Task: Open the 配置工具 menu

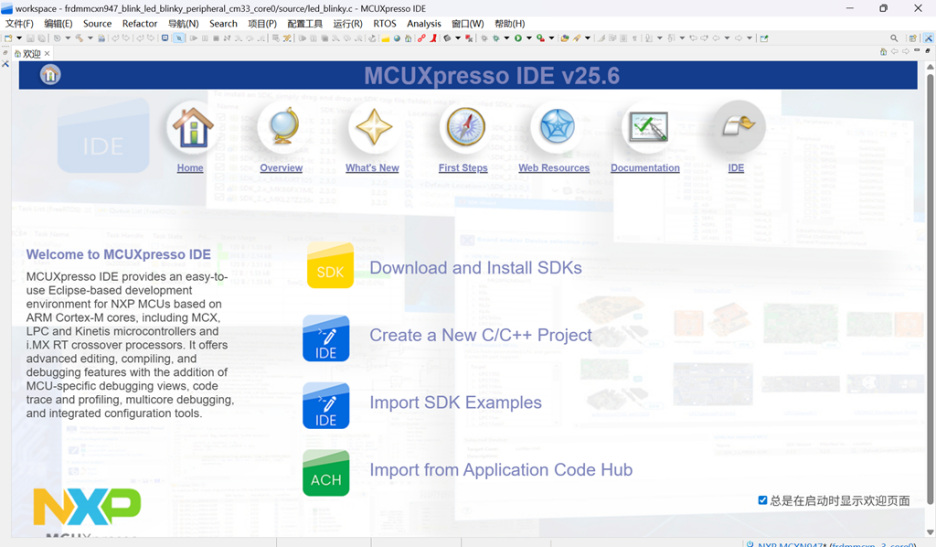Action: click(x=304, y=23)
